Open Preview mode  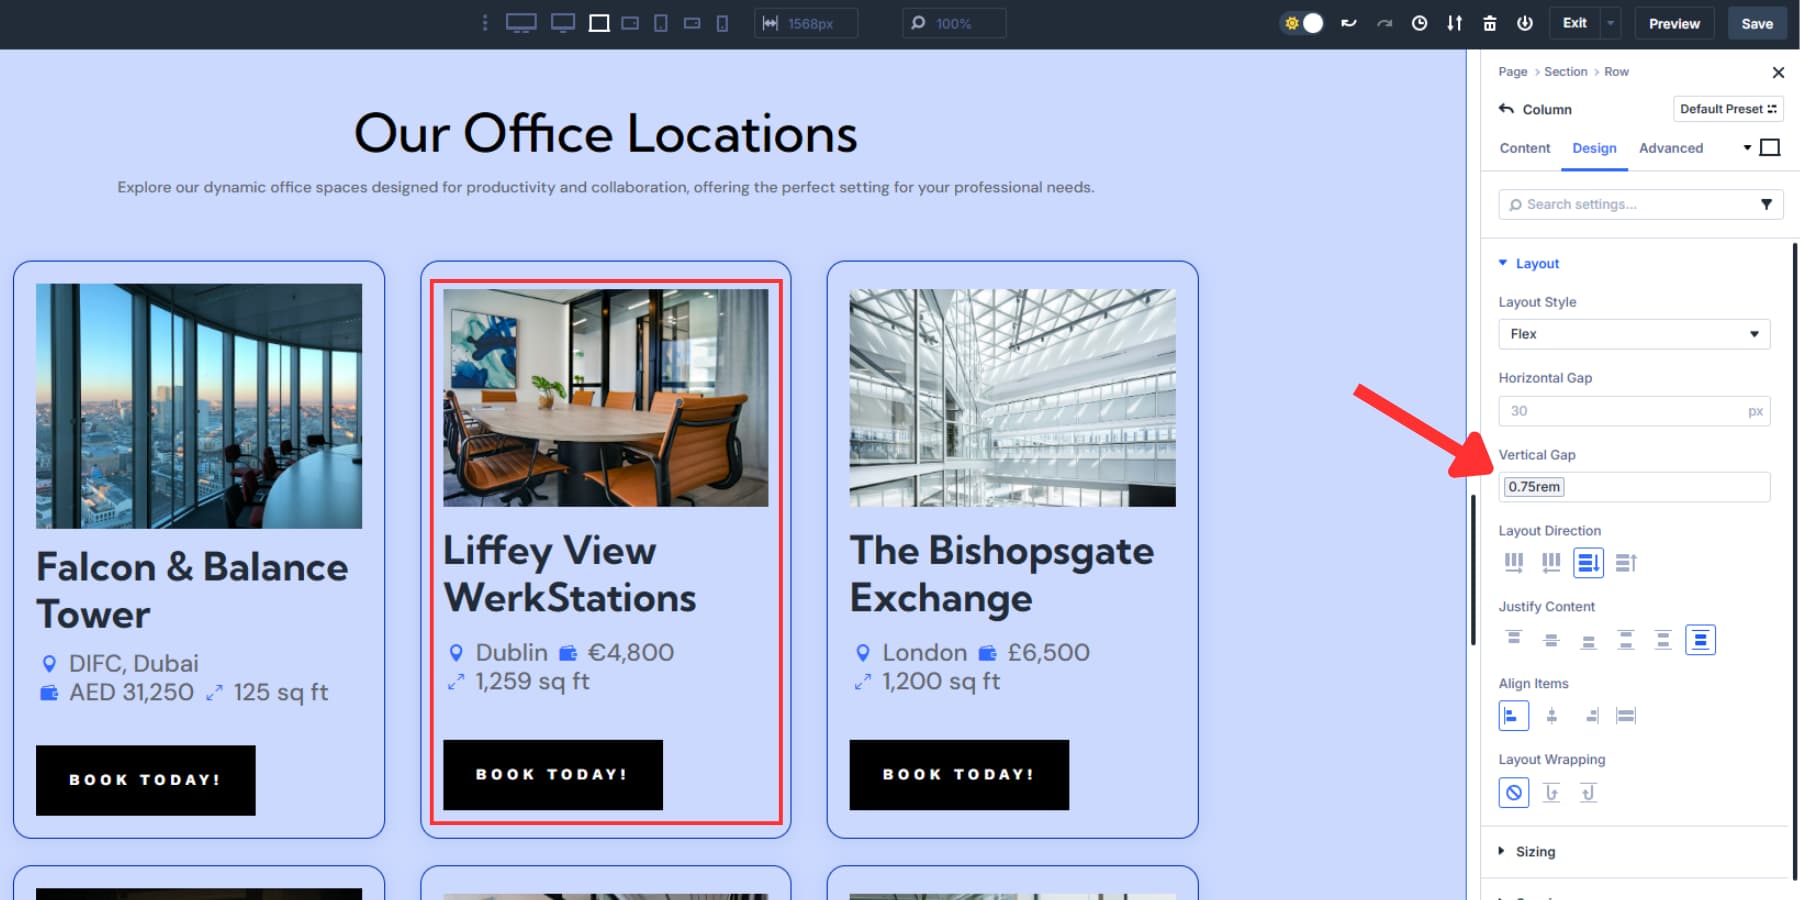pyautogui.click(x=1674, y=22)
